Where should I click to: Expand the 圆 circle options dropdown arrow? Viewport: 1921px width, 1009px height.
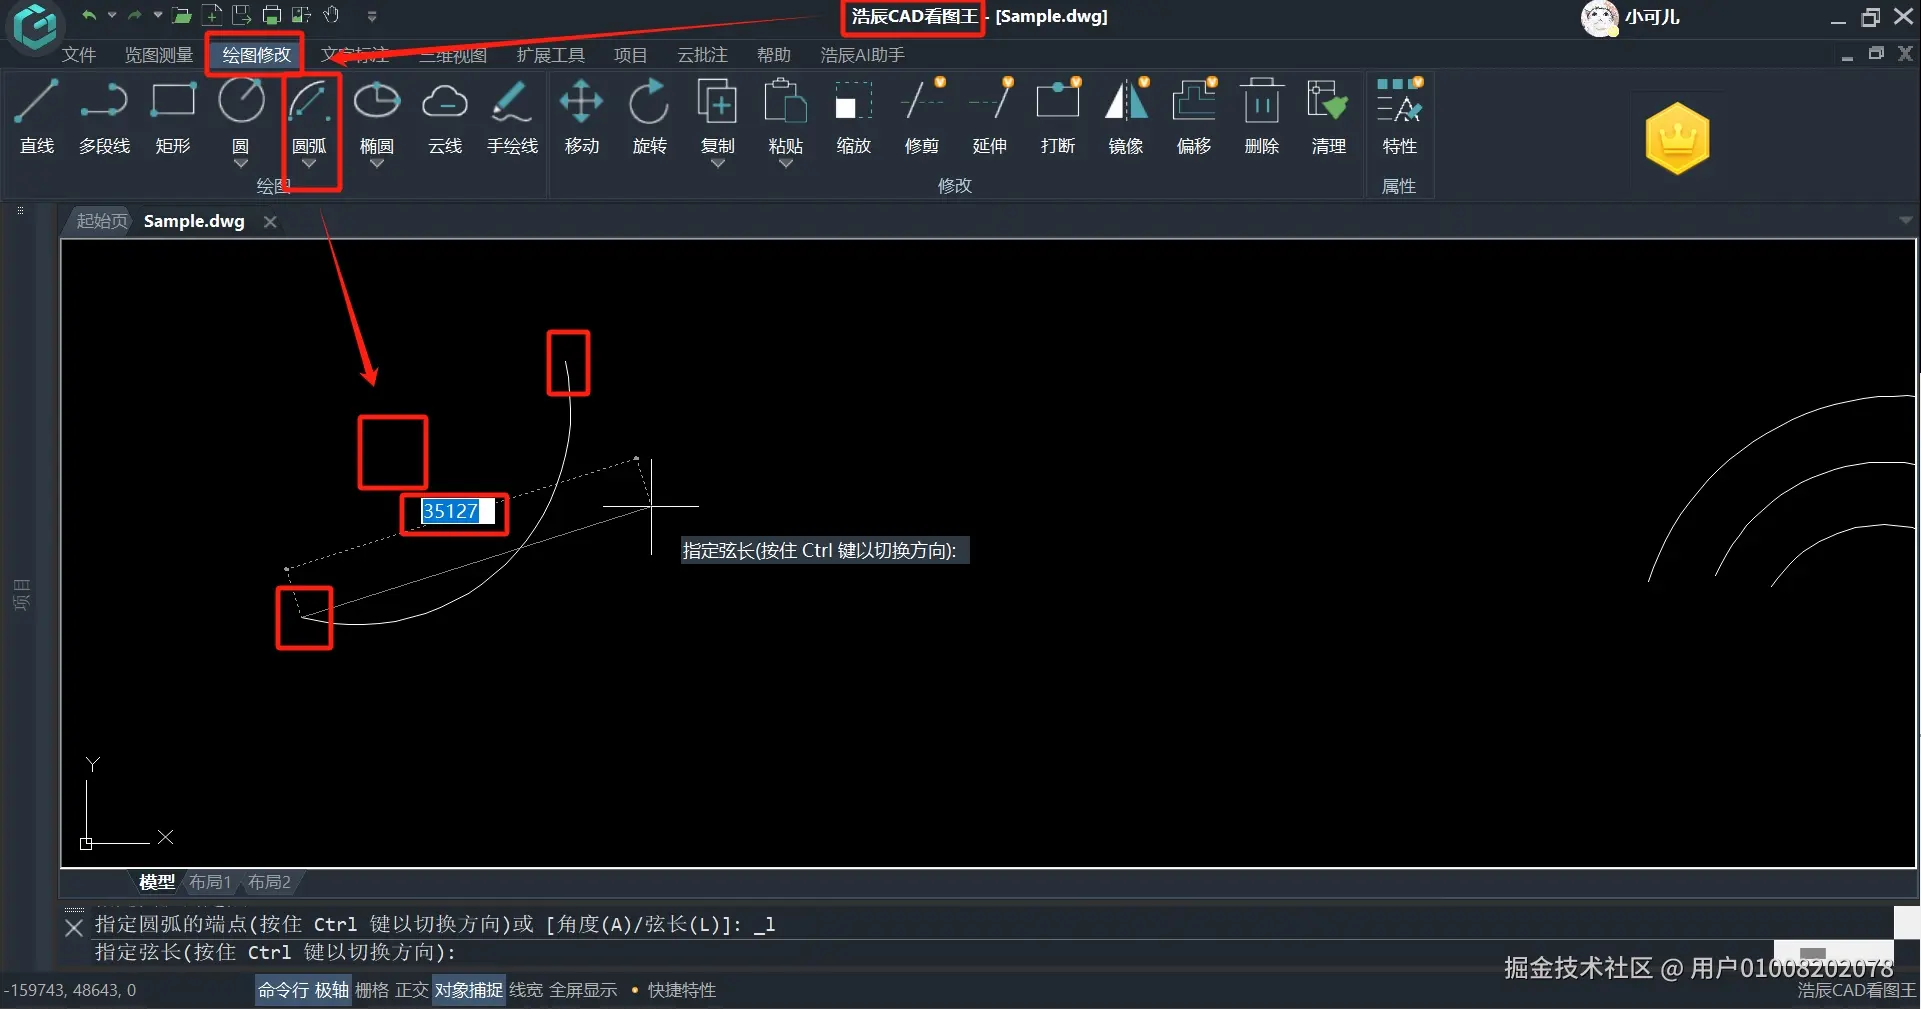coord(241,164)
